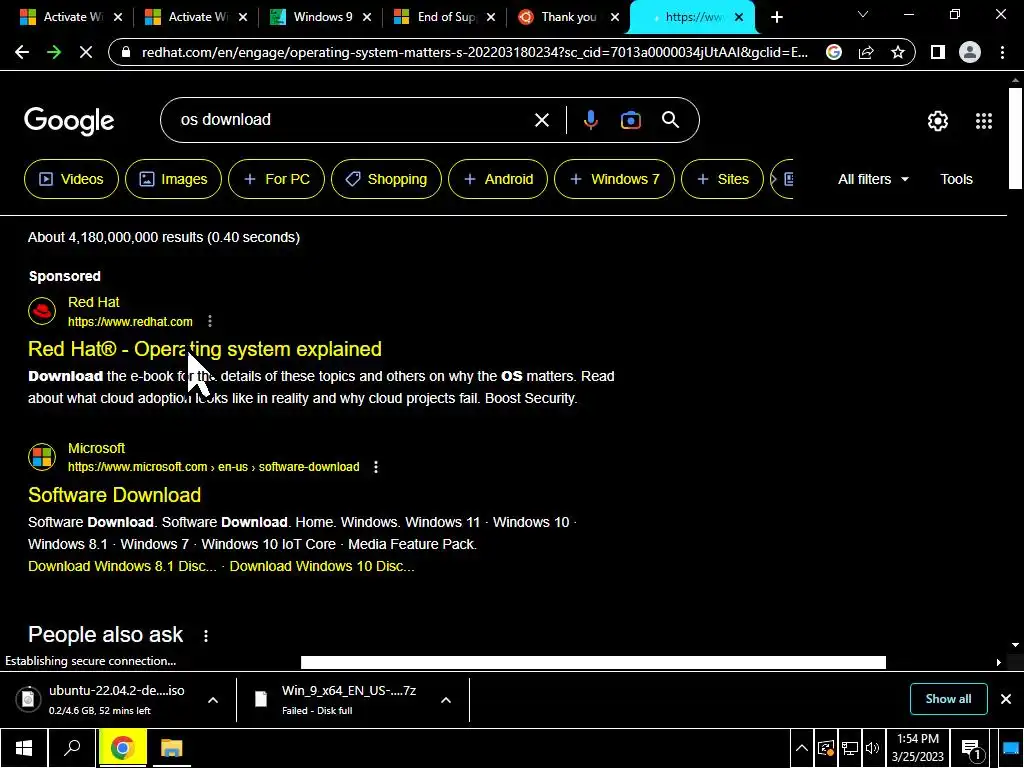Show hidden system tray icons
1024x768 pixels.
(802, 748)
